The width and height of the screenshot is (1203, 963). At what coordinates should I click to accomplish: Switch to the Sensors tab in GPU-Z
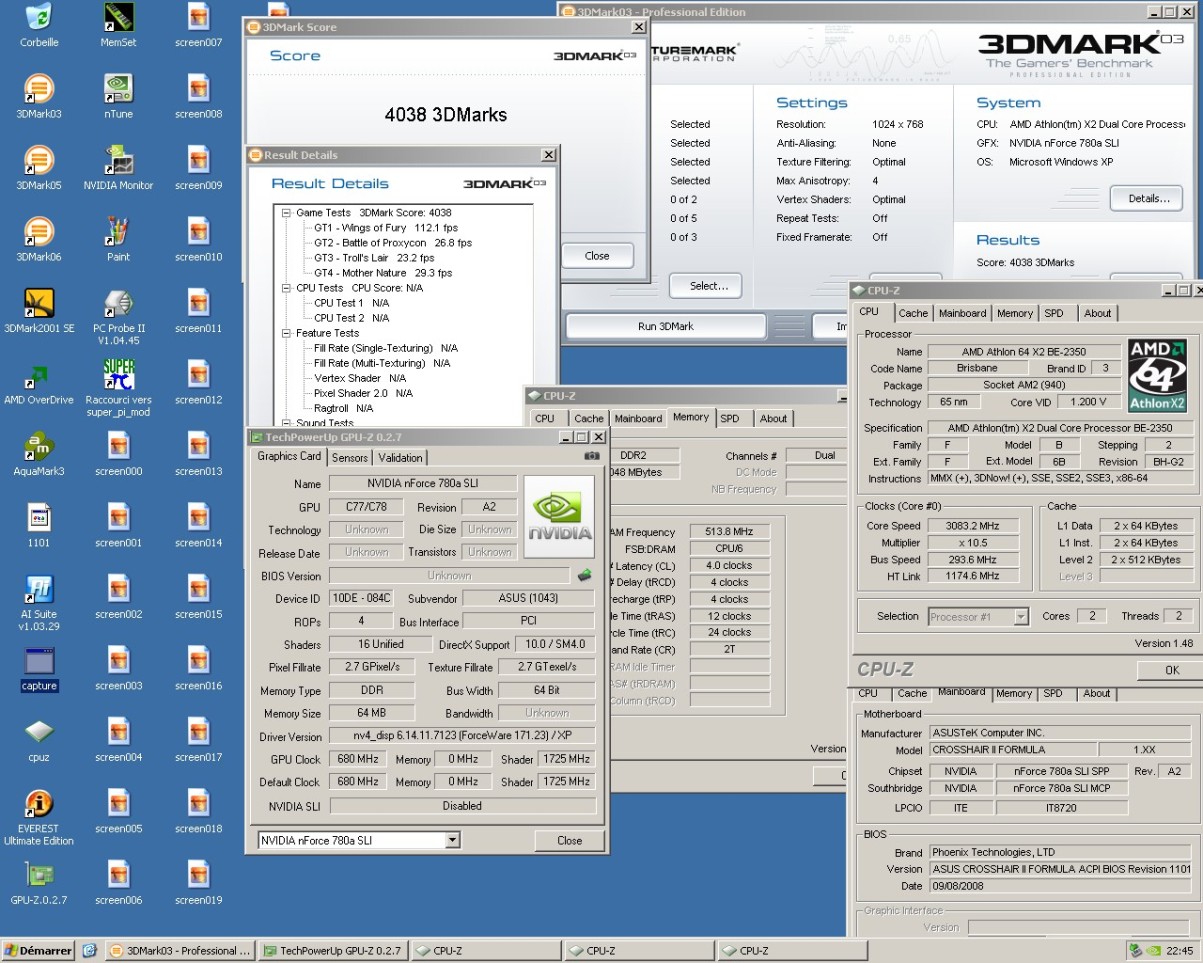click(x=350, y=458)
